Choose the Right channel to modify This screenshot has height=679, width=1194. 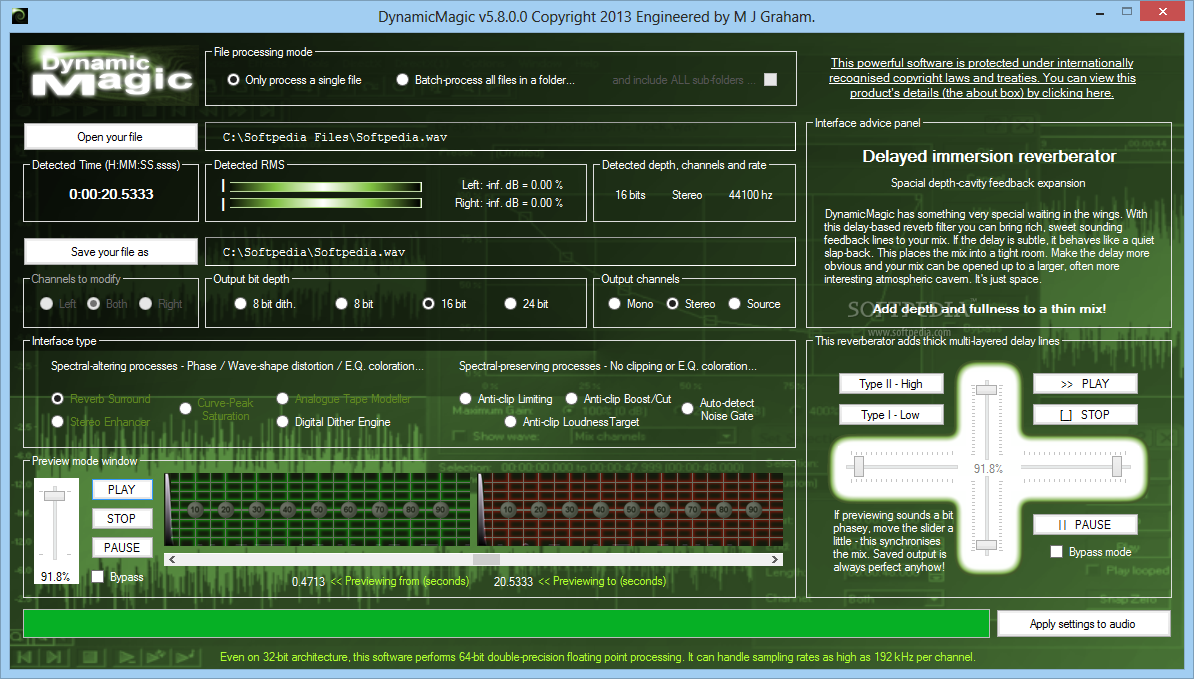coord(161,304)
